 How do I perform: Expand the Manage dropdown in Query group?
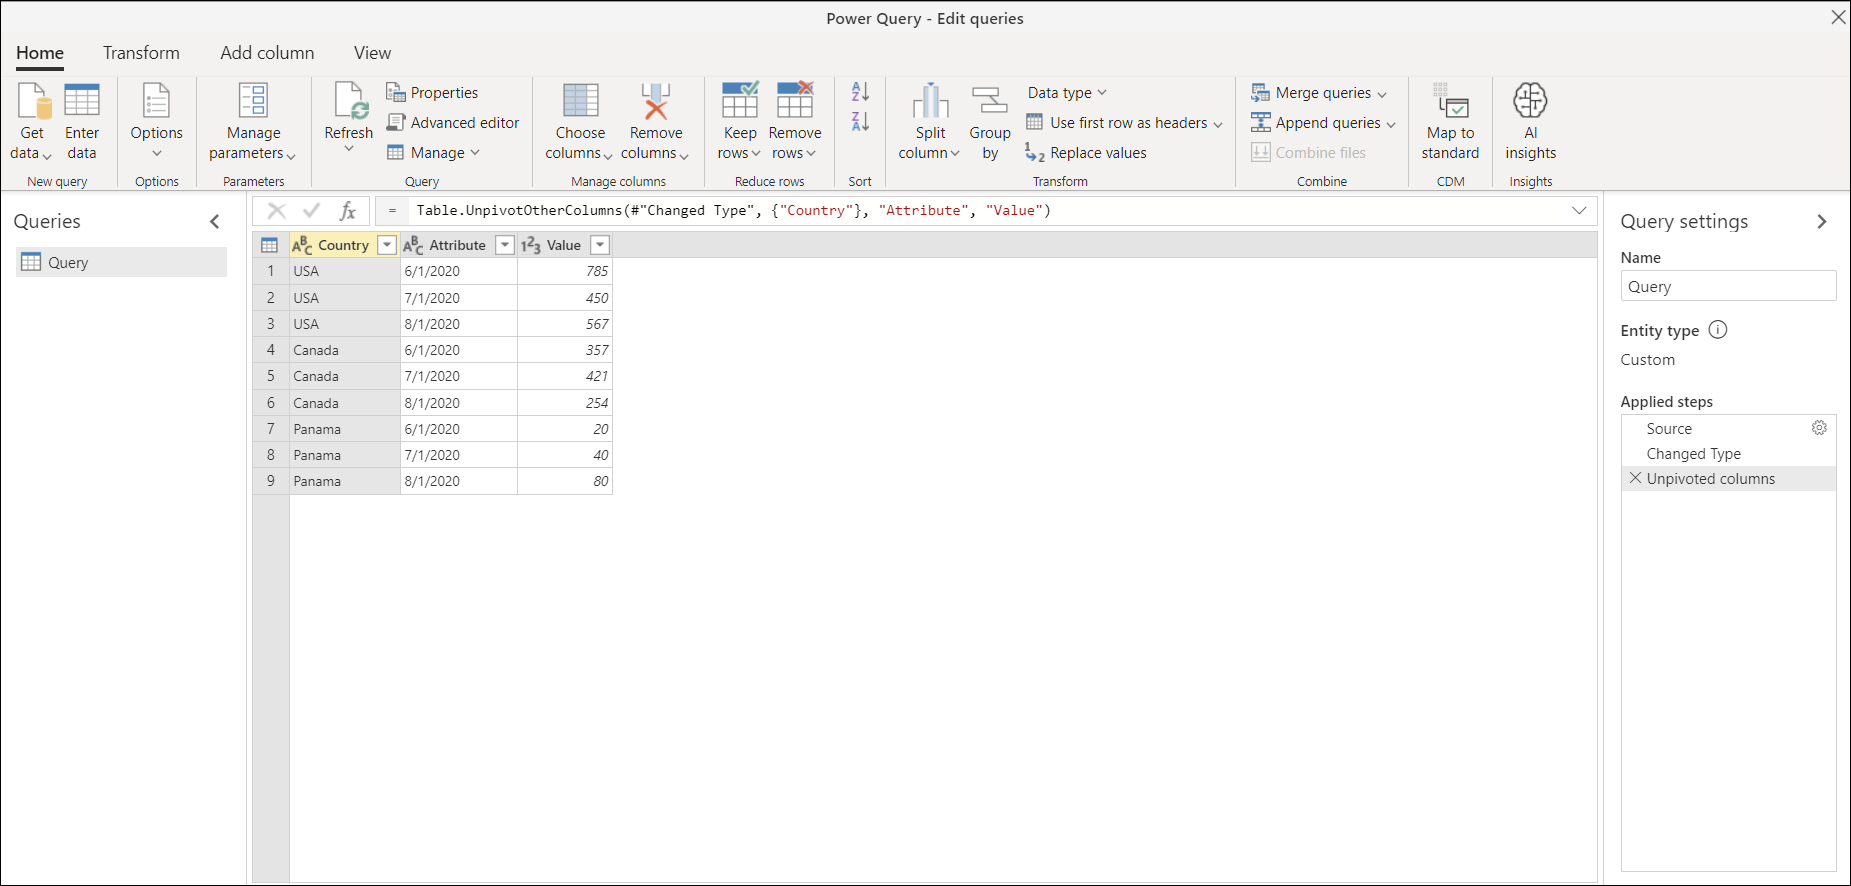coord(434,152)
